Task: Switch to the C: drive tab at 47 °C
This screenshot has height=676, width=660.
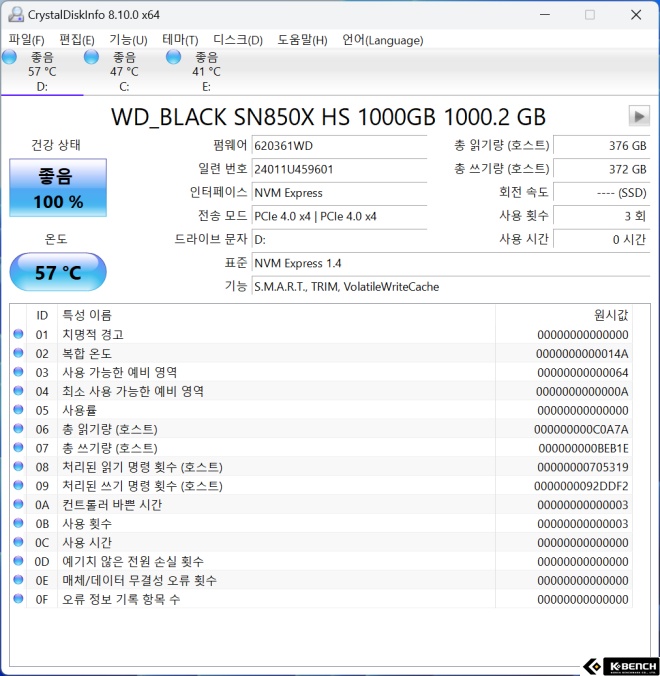Action: pos(124,72)
